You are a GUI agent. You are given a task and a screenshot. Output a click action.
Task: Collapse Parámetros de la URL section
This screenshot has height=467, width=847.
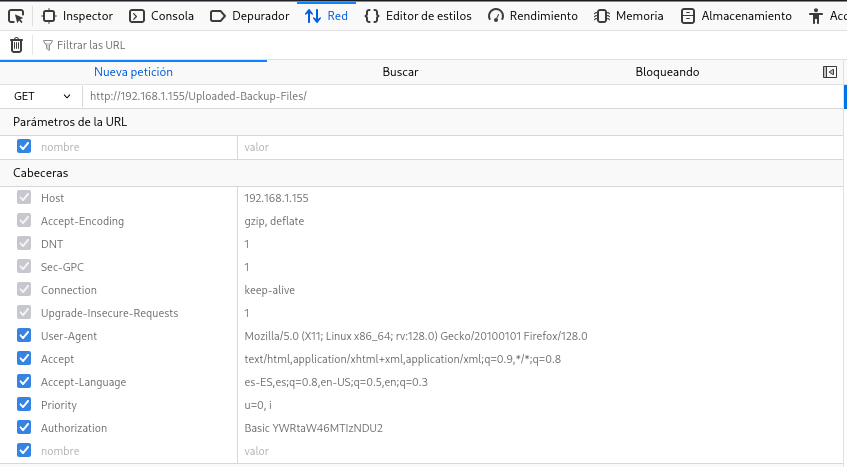click(70, 122)
